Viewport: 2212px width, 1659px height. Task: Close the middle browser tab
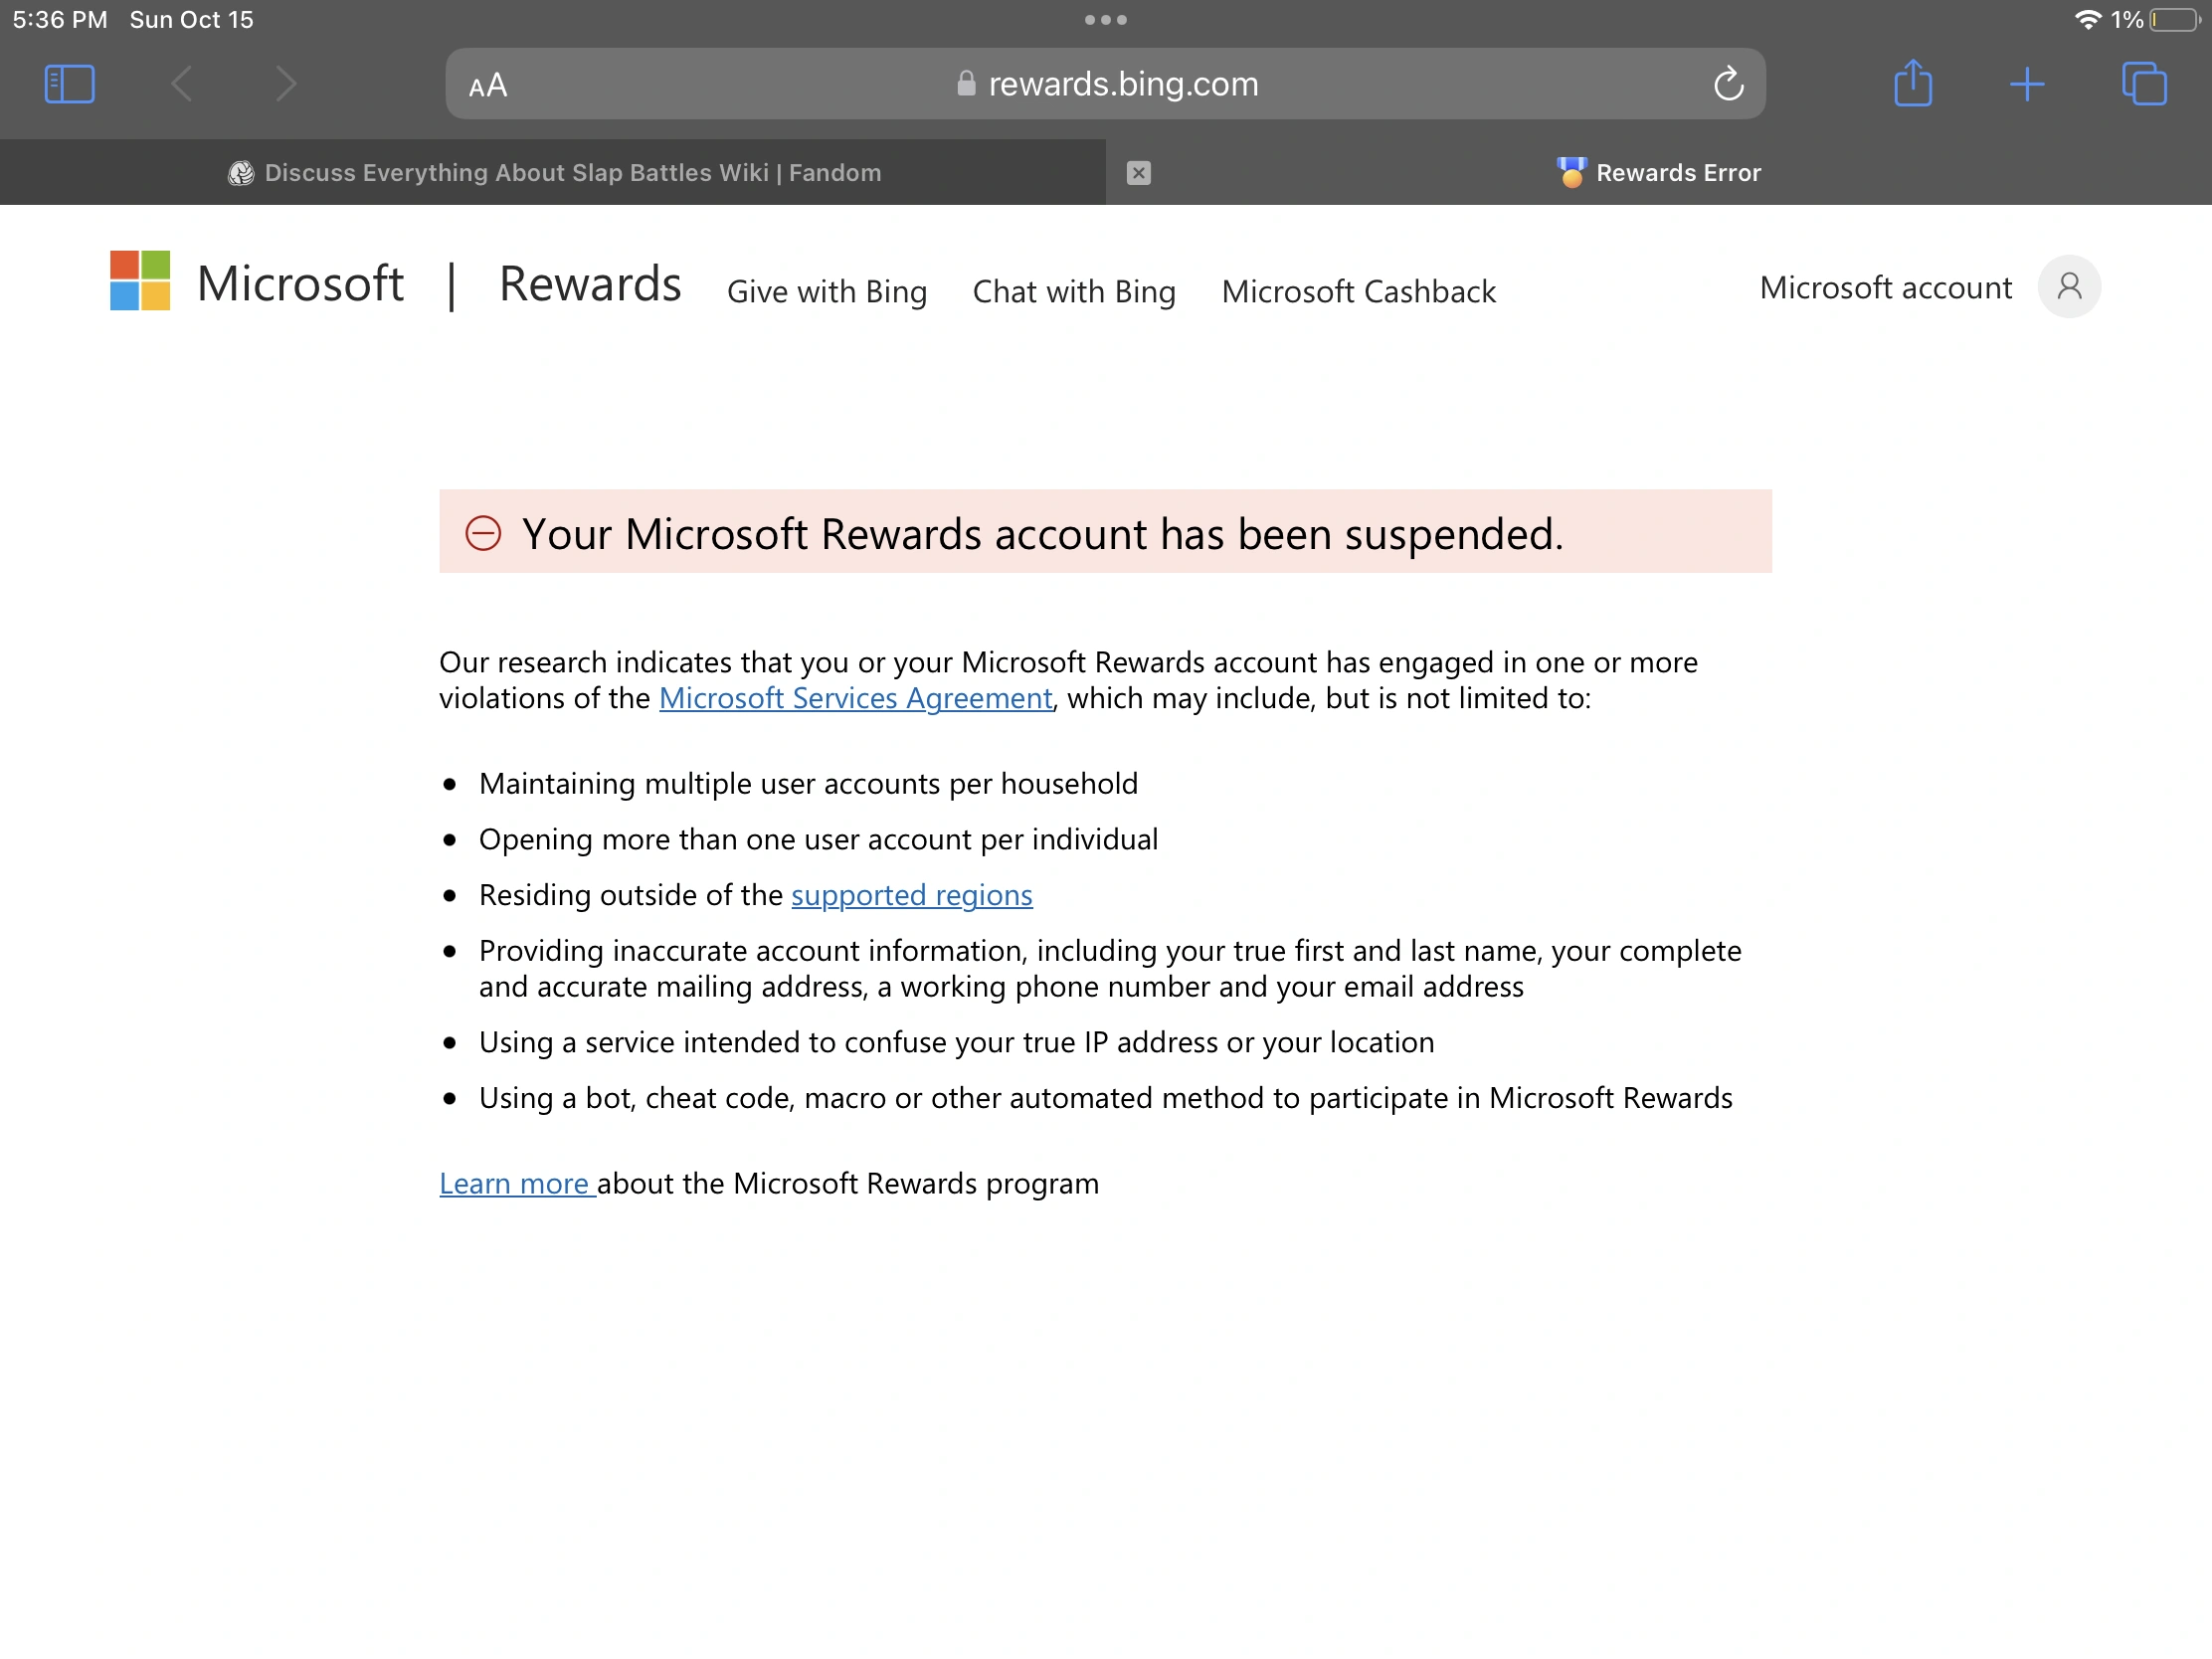[1139, 172]
